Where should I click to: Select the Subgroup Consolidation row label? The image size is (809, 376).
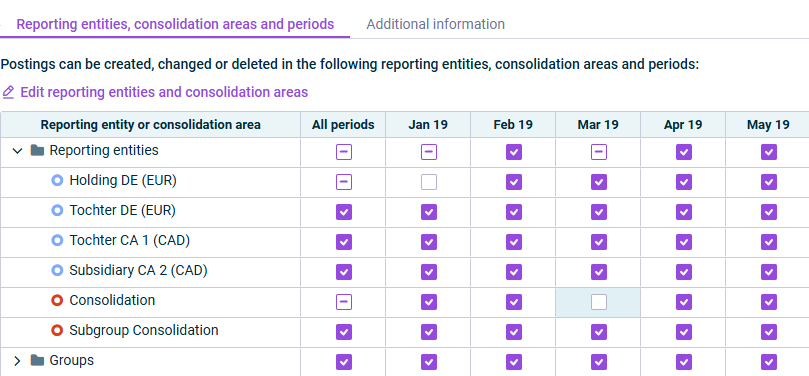pos(144,330)
